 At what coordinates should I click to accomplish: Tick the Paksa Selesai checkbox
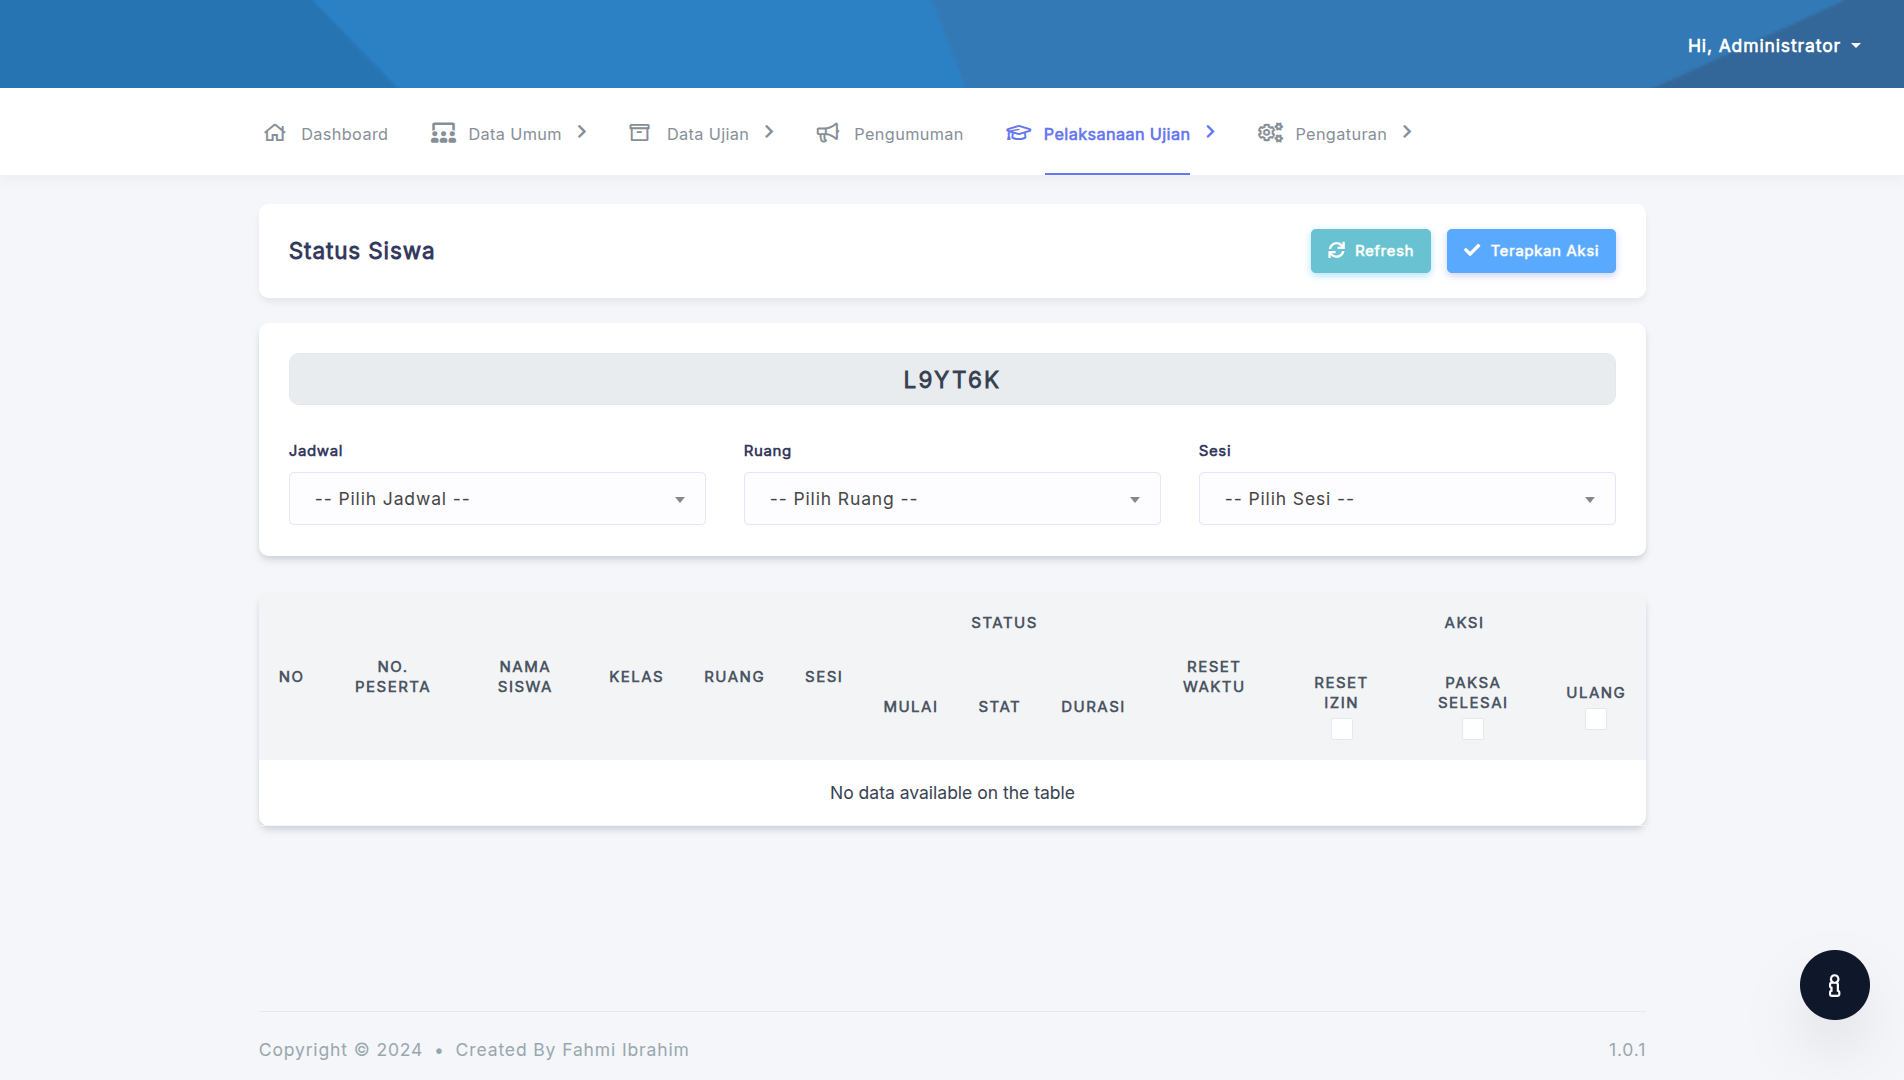click(1472, 729)
